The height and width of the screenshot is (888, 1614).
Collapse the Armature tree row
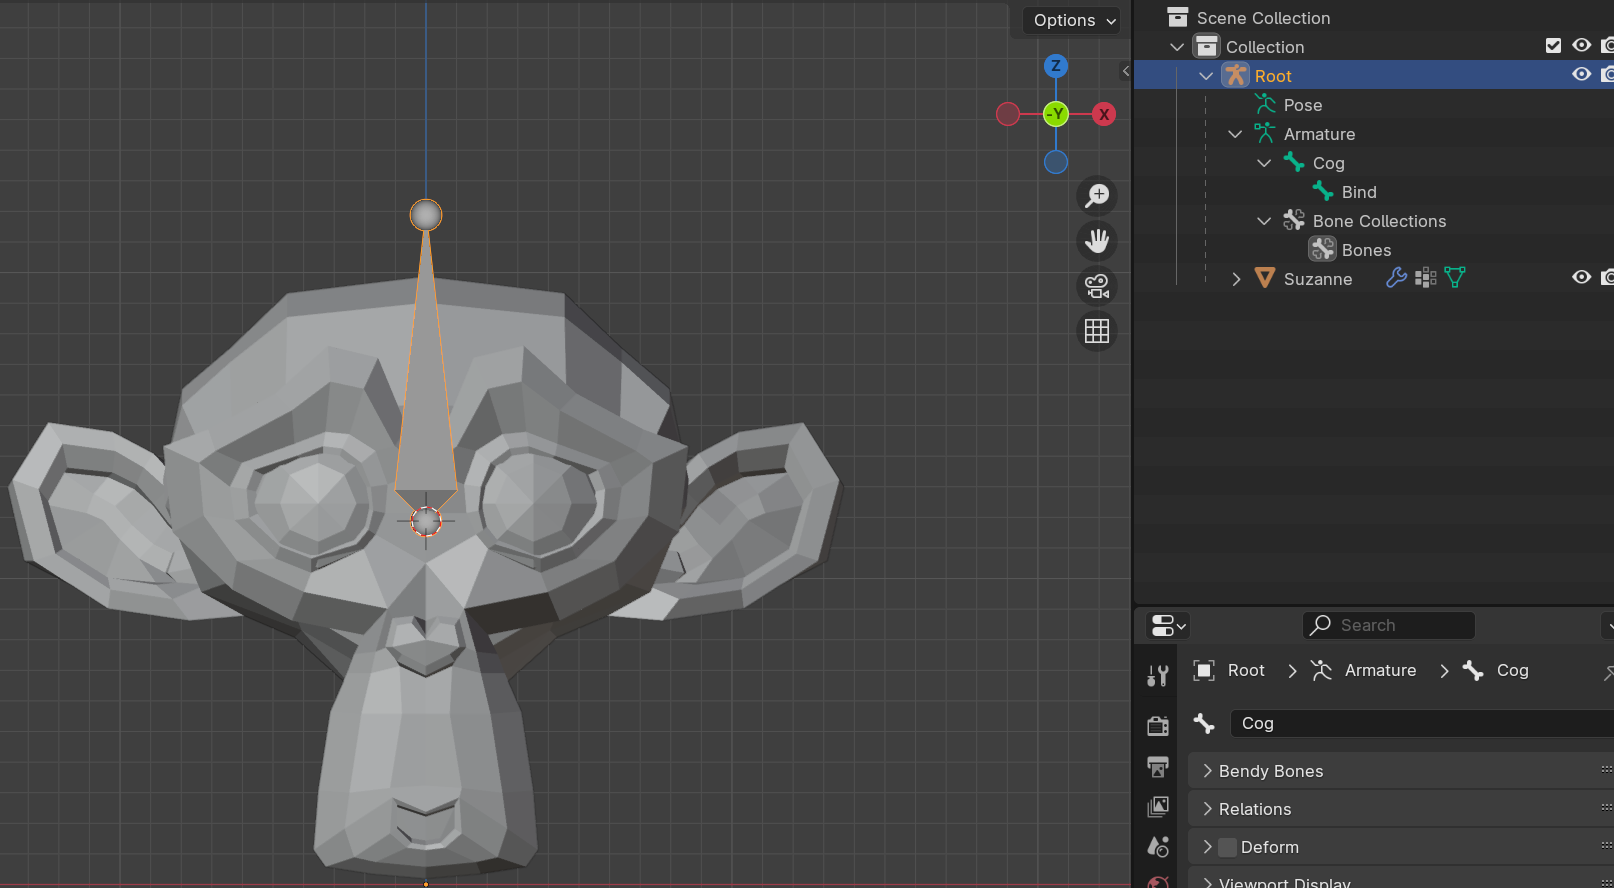coord(1235,134)
